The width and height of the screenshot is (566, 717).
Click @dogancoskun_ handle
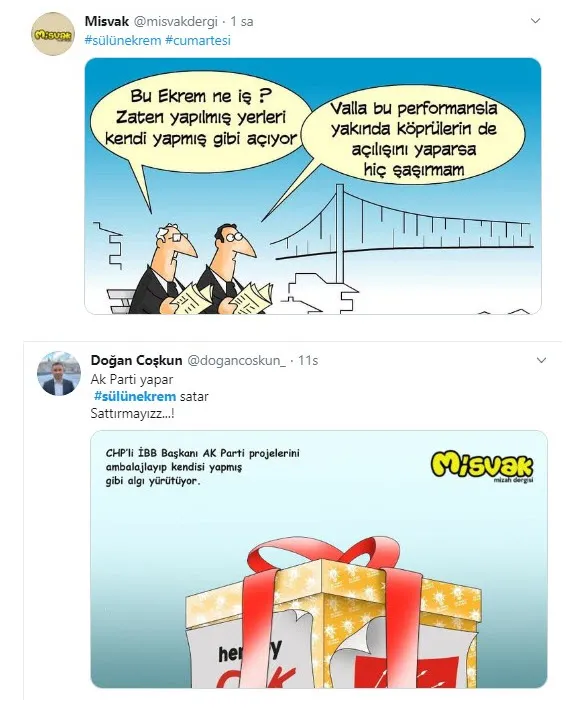[236, 360]
